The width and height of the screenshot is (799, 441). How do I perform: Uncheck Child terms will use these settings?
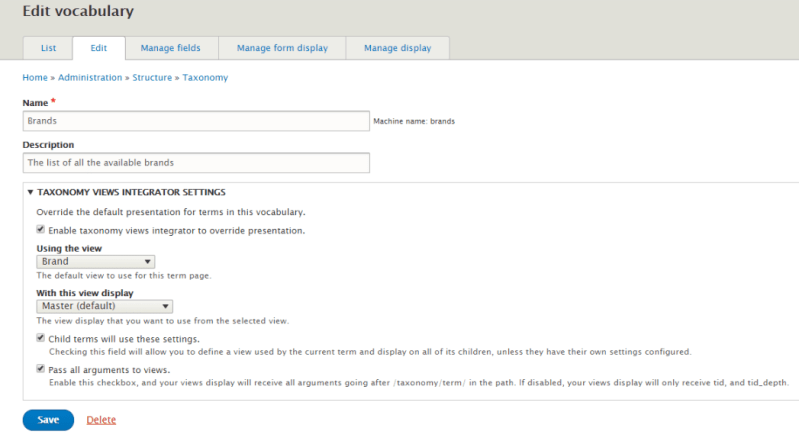pos(40,338)
